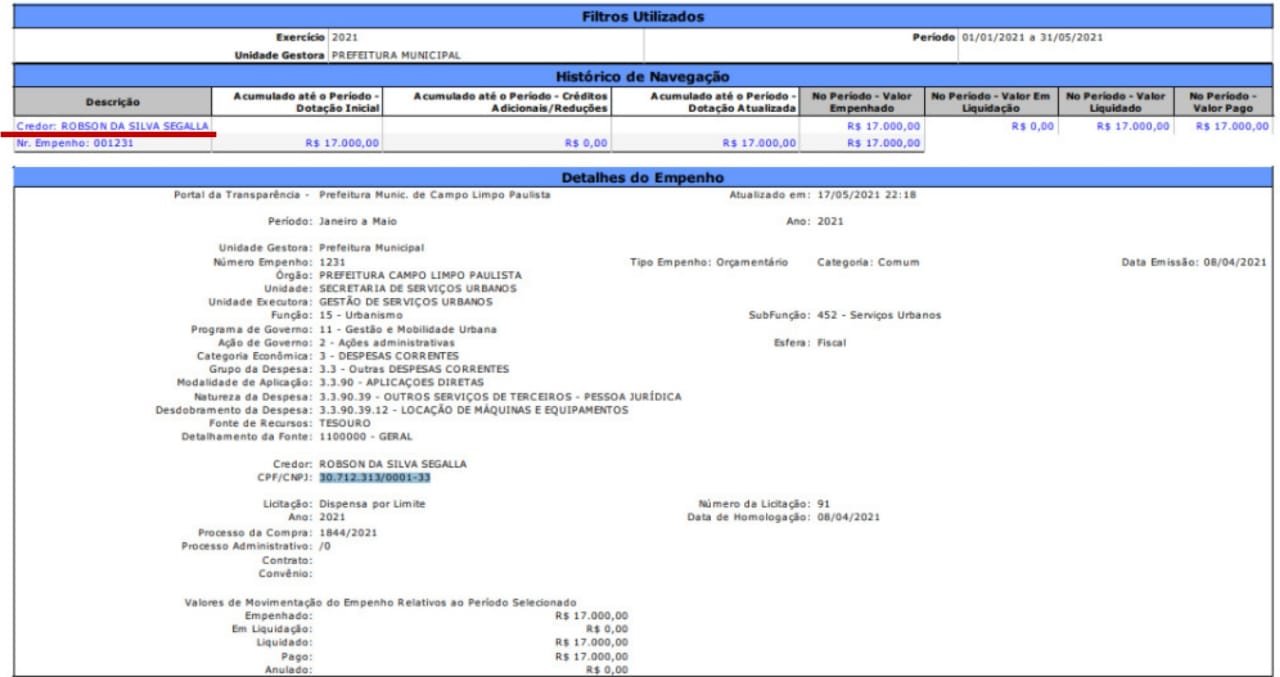
Task: Click the Dotação Inicial amount in Empenho row
Action: click(x=342, y=143)
